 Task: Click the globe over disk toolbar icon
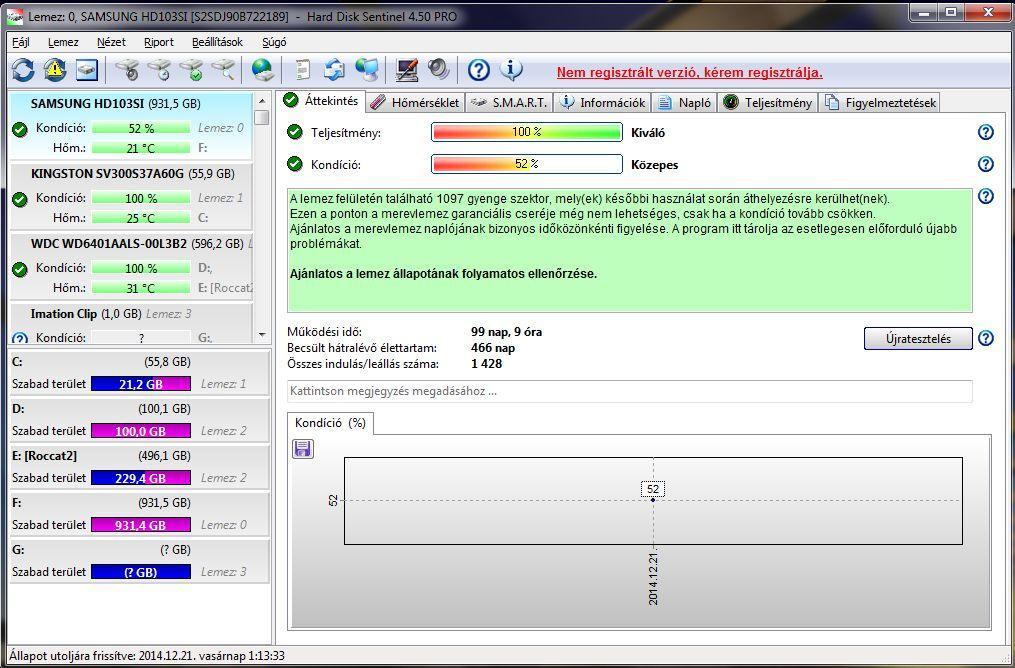263,70
